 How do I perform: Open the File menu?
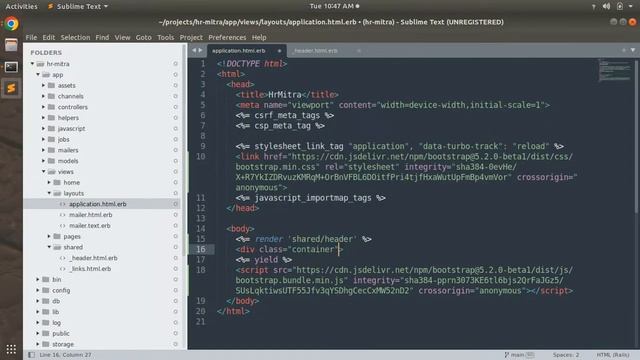31,37
